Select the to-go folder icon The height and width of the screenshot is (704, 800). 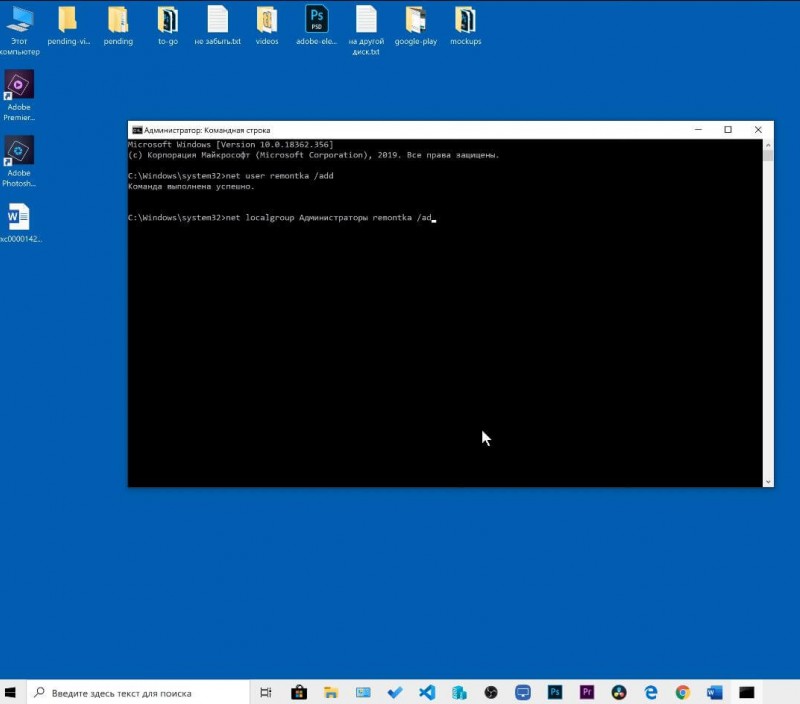click(168, 26)
